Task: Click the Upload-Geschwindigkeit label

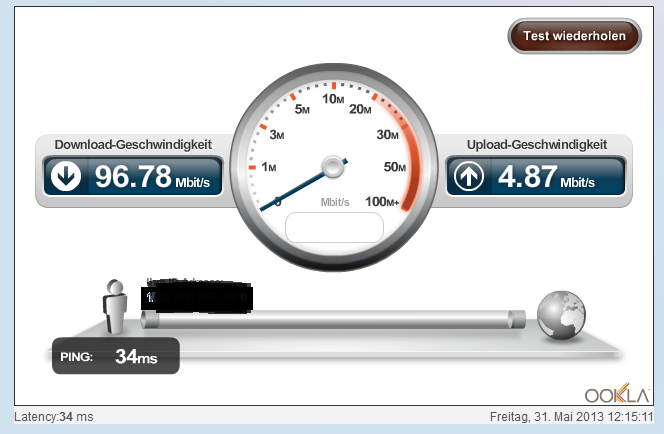Action: pyautogui.click(x=537, y=144)
